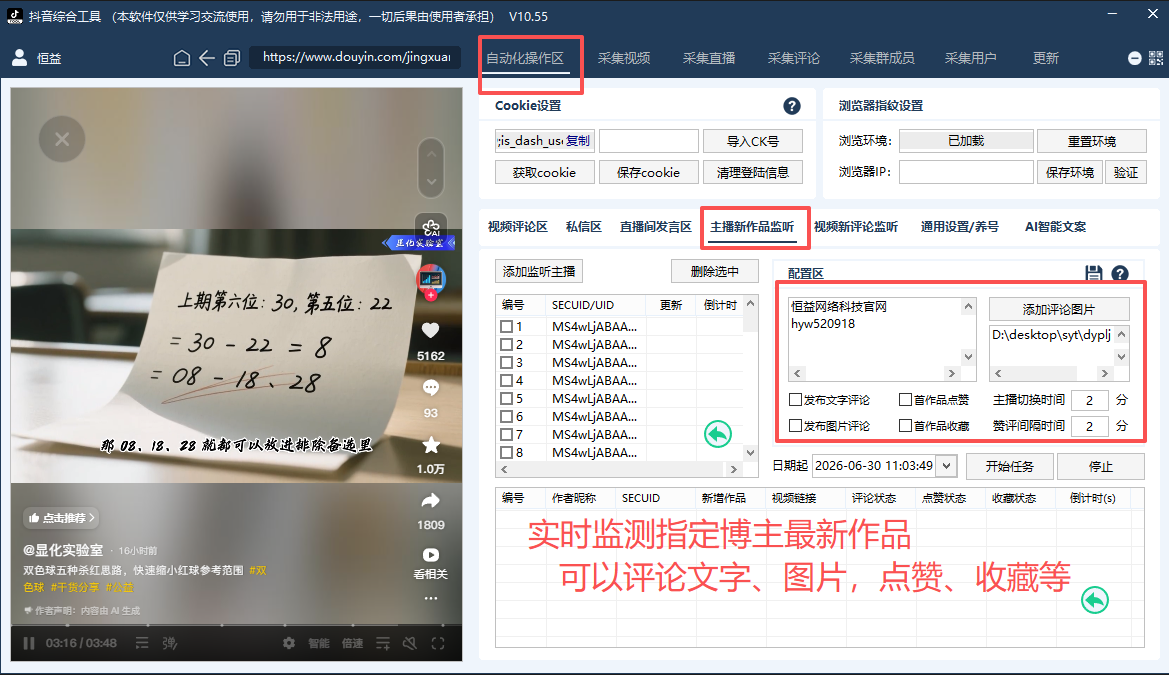This screenshot has height=675, width=1169.
Task: Switch to the 采集评论 tab
Action: pos(794,58)
